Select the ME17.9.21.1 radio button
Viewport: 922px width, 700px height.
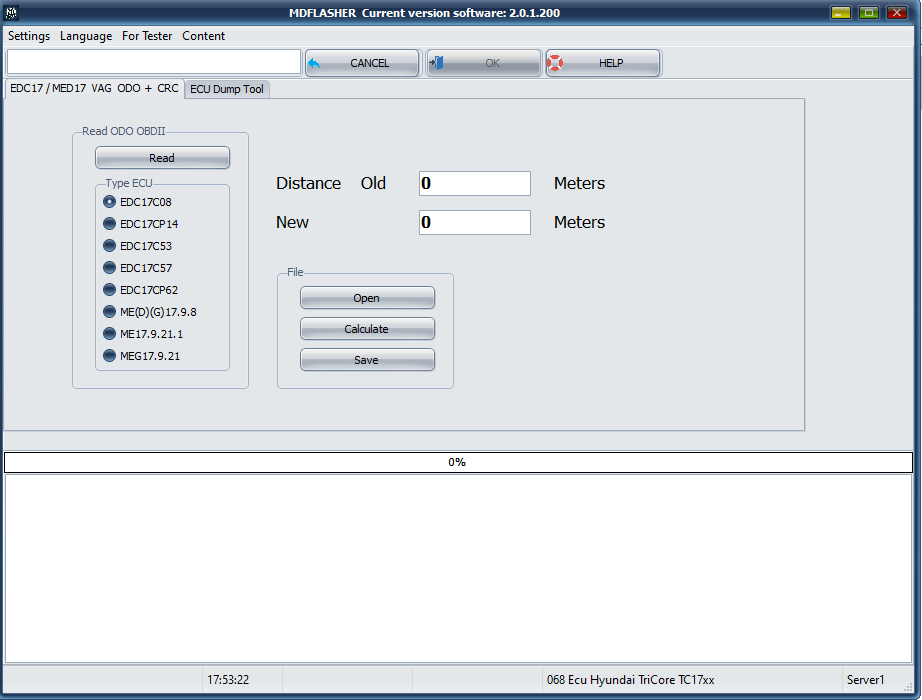point(110,334)
